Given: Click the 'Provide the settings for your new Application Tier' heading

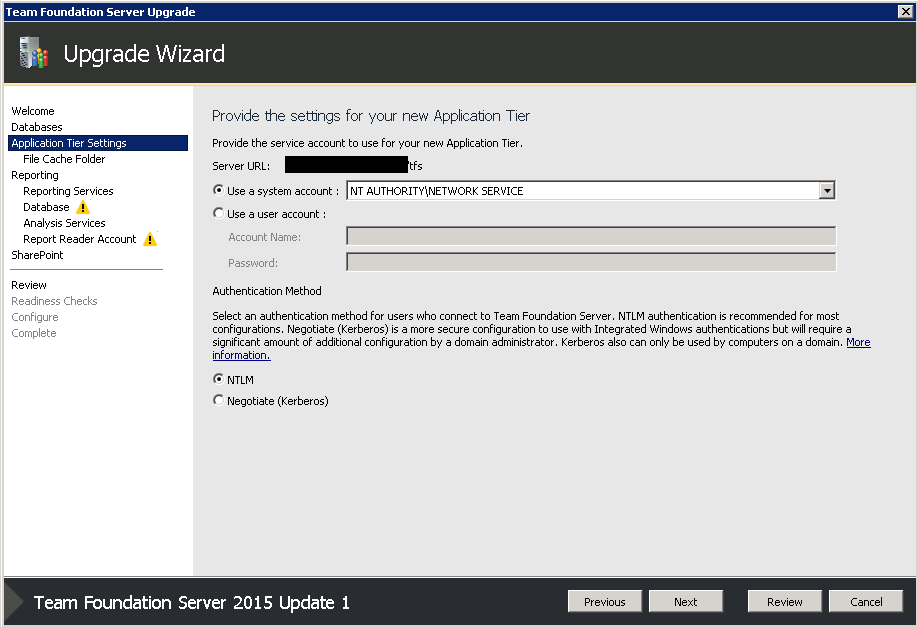Looking at the screenshot, I should (371, 116).
